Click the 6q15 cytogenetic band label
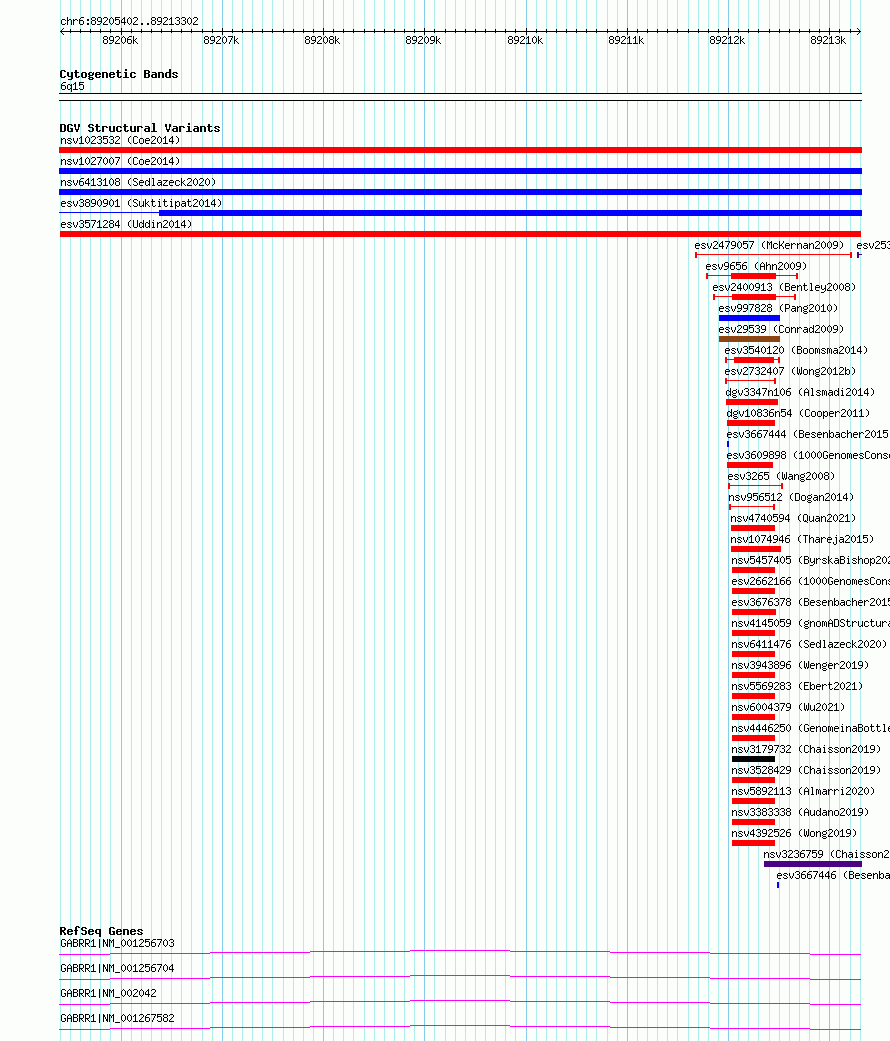Screen dimensions: 890x1041 point(72,86)
